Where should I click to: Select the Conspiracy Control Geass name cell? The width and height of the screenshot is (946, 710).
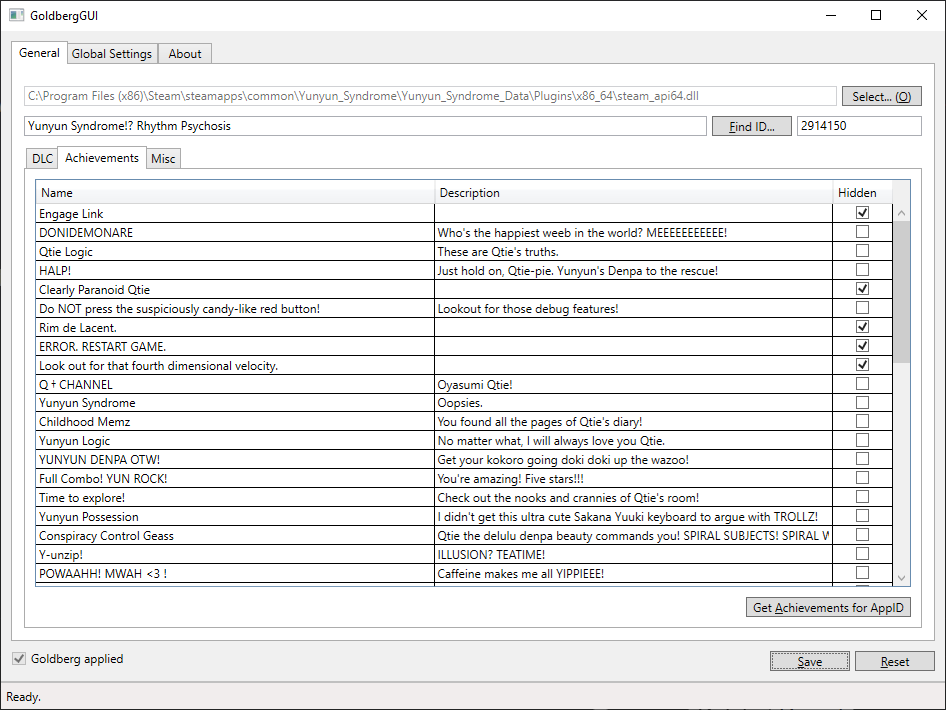(x=235, y=536)
